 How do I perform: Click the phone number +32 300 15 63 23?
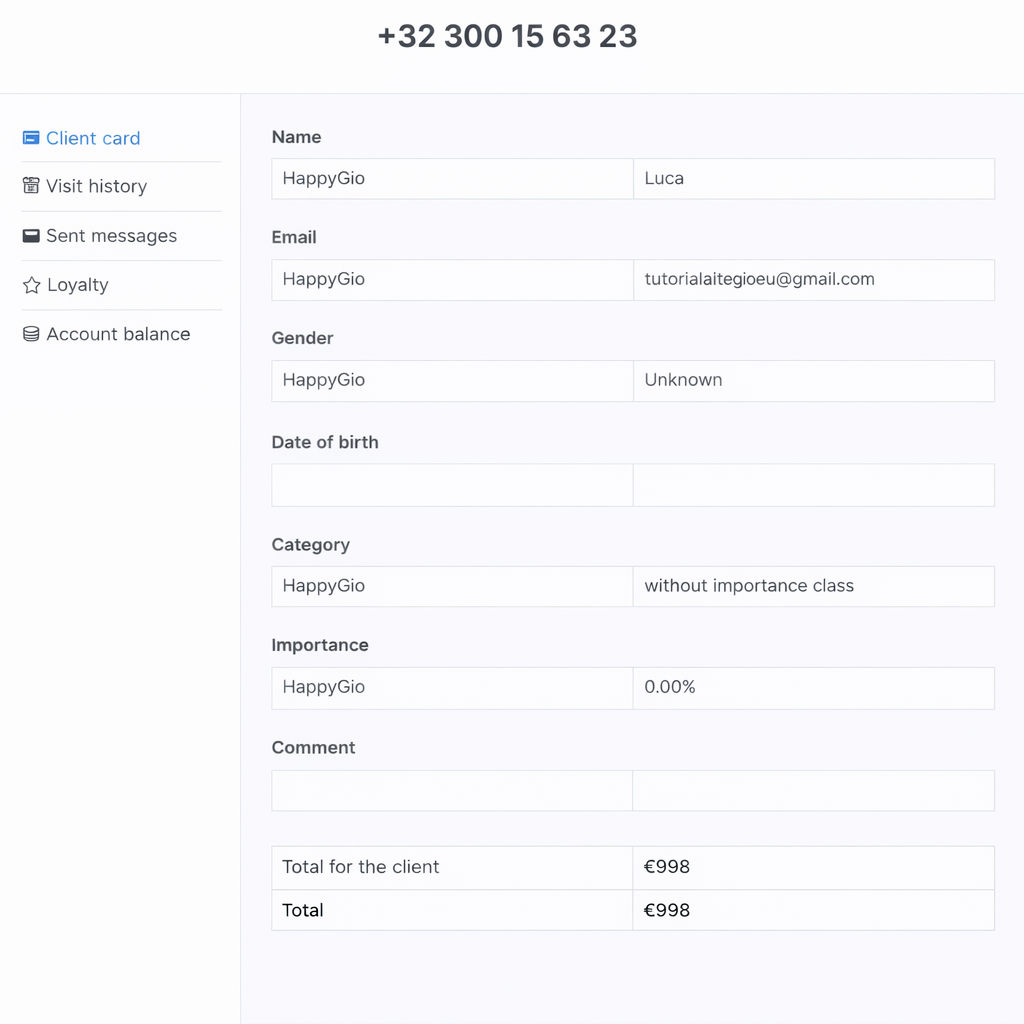click(507, 36)
